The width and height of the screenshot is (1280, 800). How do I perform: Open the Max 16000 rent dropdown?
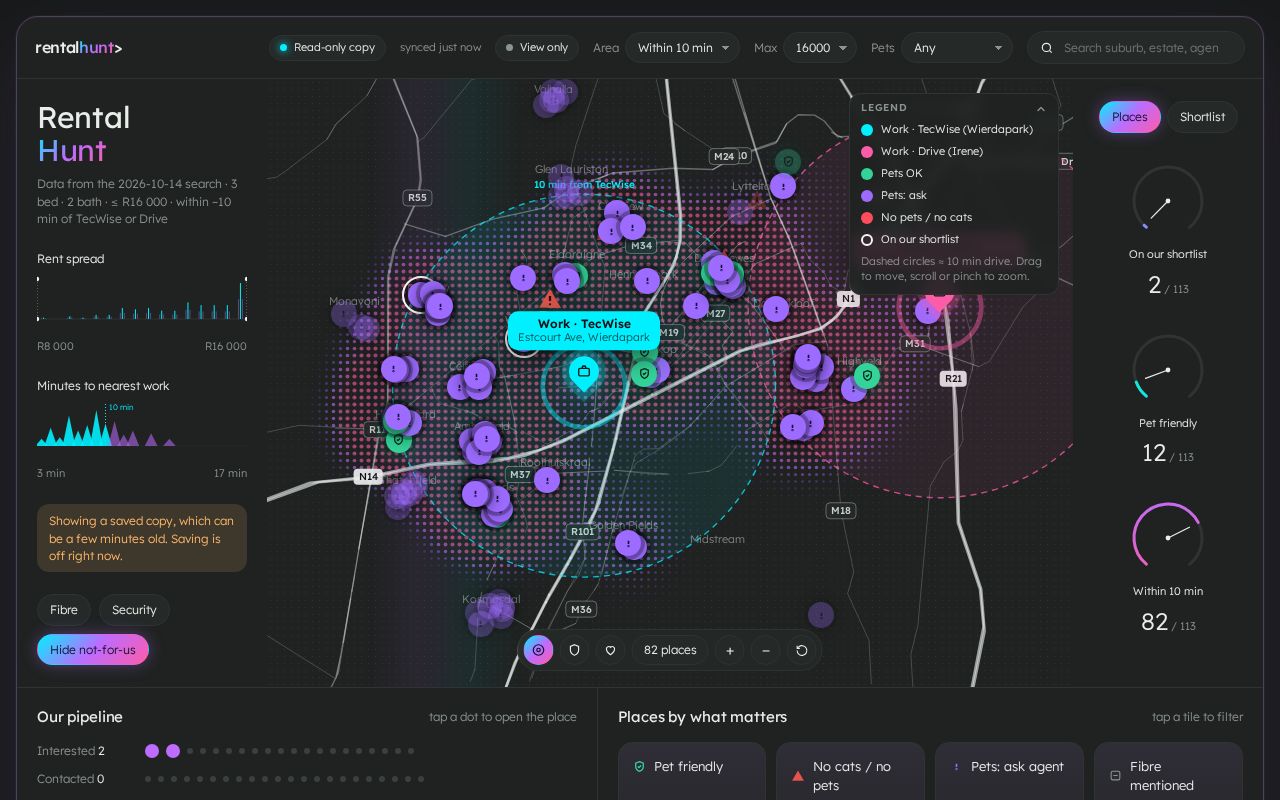tap(820, 48)
